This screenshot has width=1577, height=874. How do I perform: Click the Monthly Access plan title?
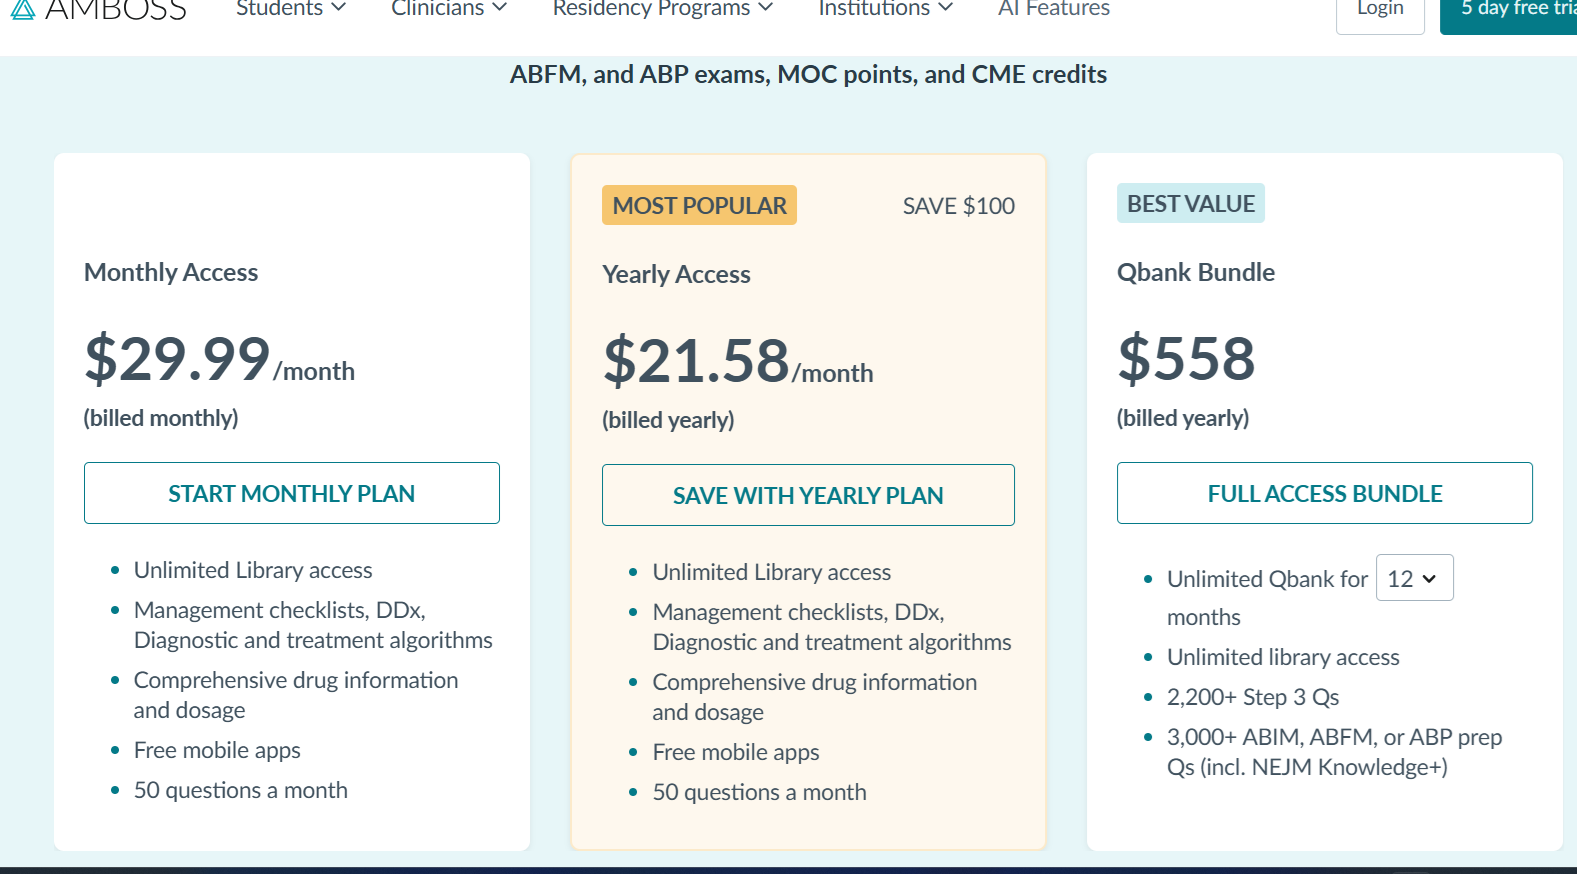pos(171,272)
